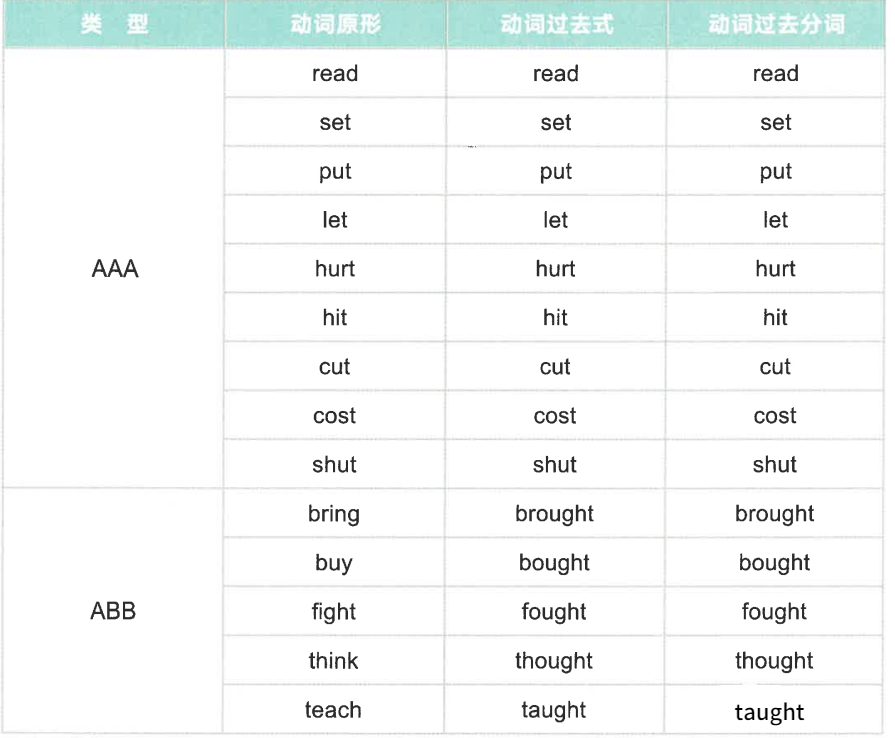The height and width of the screenshot is (738, 895).
Task: Select 'let' in the base form column
Action: [335, 220]
